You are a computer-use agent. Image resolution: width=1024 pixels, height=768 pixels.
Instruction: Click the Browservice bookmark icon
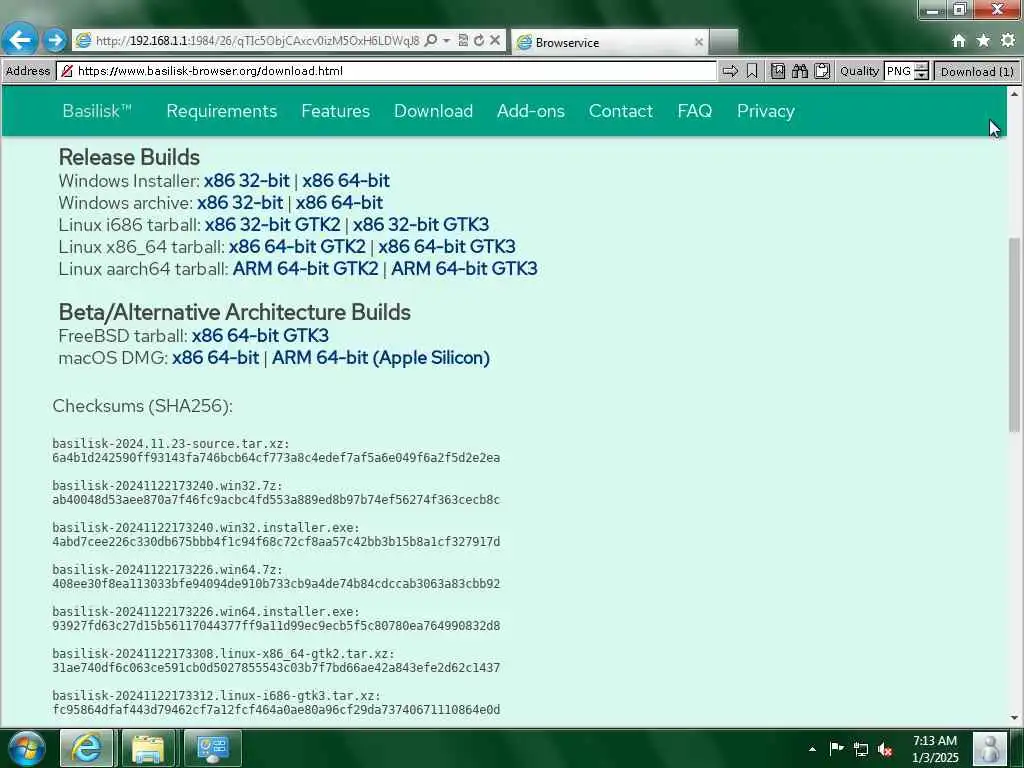point(752,71)
